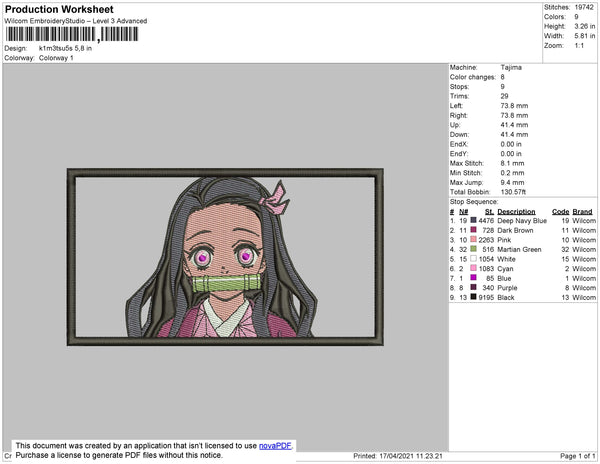Click the Cyan thread color swatch
Screen dimensions: 600x464
(473, 268)
